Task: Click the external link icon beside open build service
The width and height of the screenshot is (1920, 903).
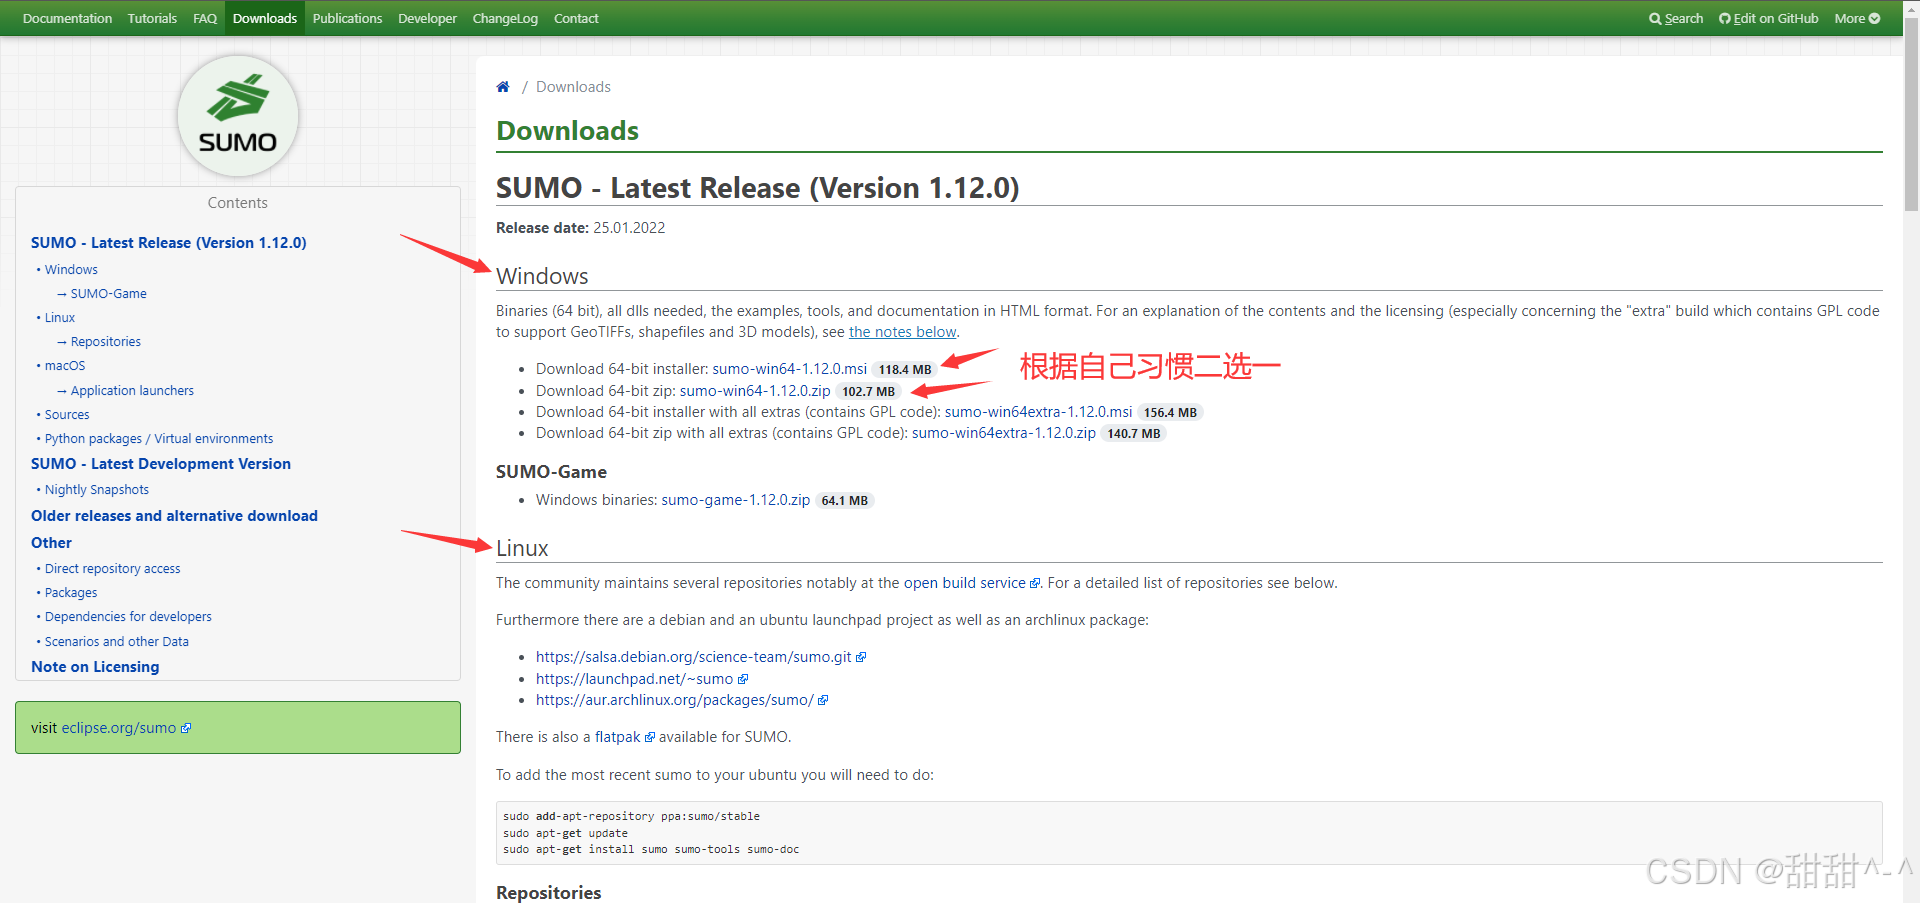Action: point(1036,582)
